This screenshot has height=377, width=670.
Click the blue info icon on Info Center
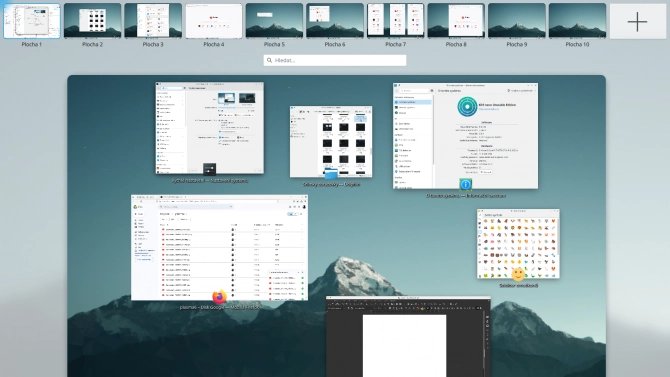(x=465, y=184)
